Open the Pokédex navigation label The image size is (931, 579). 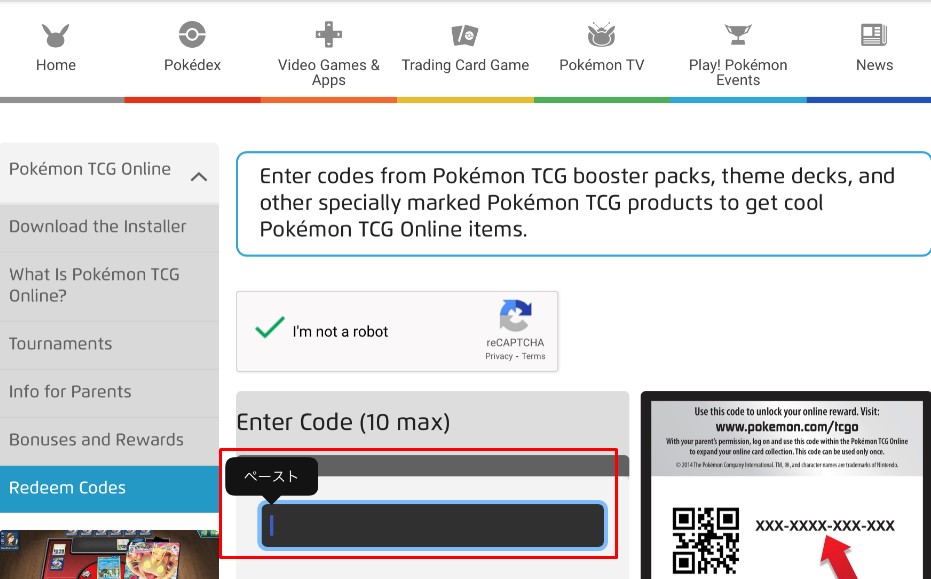(192, 65)
